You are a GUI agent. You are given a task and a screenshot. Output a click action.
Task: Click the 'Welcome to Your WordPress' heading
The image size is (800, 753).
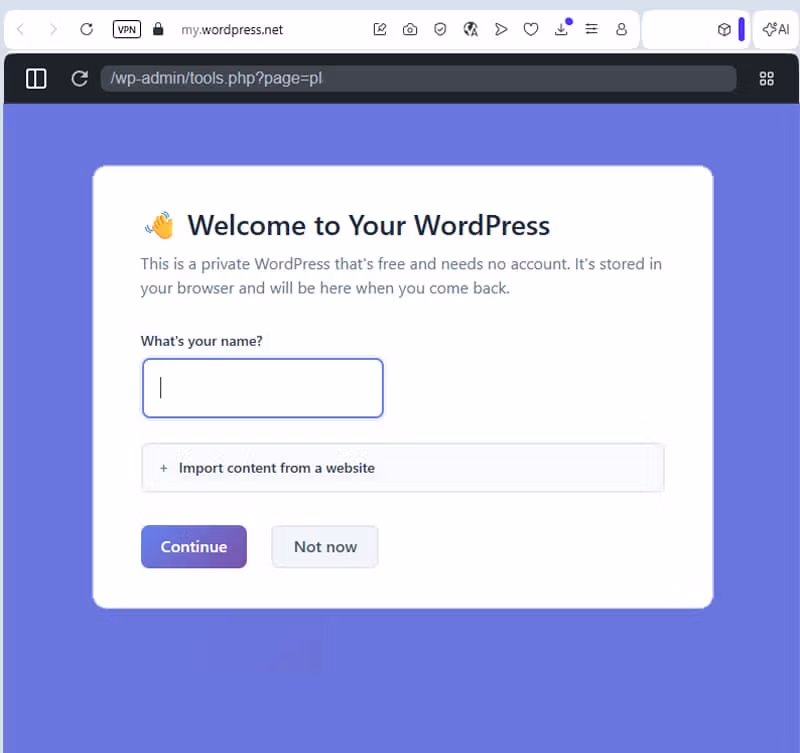click(368, 225)
